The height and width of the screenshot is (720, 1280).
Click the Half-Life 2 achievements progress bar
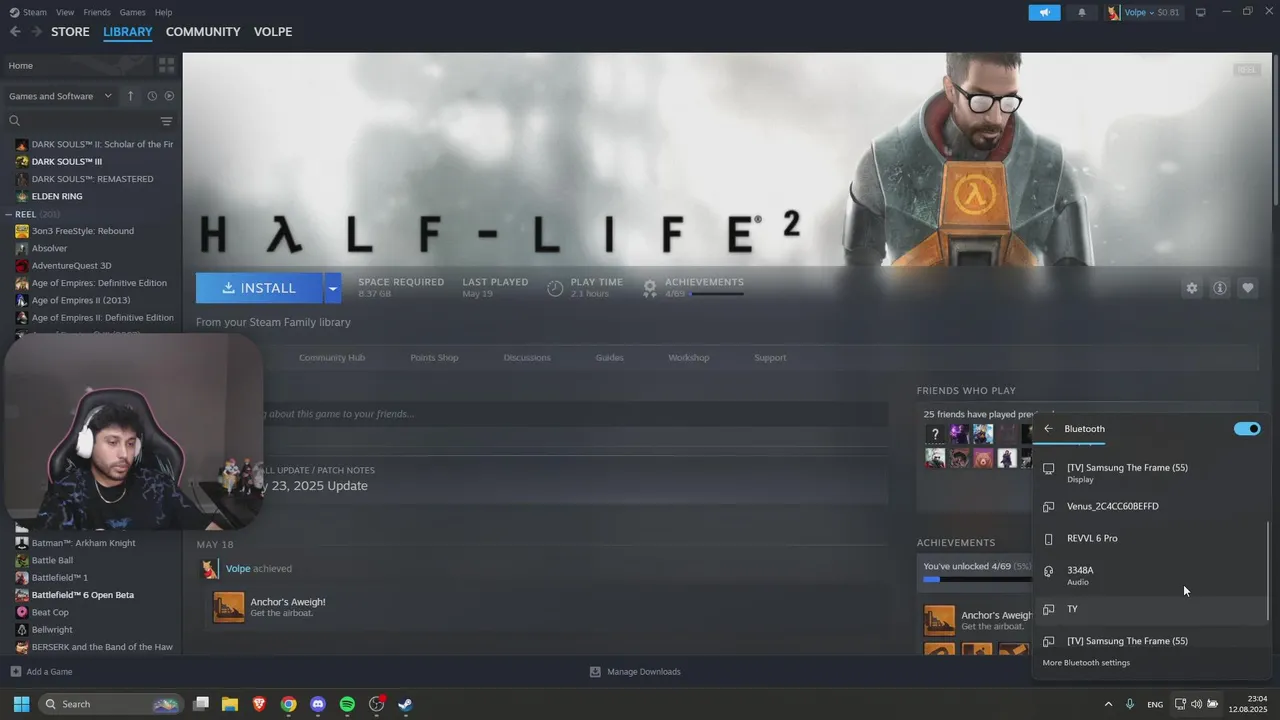(x=716, y=295)
